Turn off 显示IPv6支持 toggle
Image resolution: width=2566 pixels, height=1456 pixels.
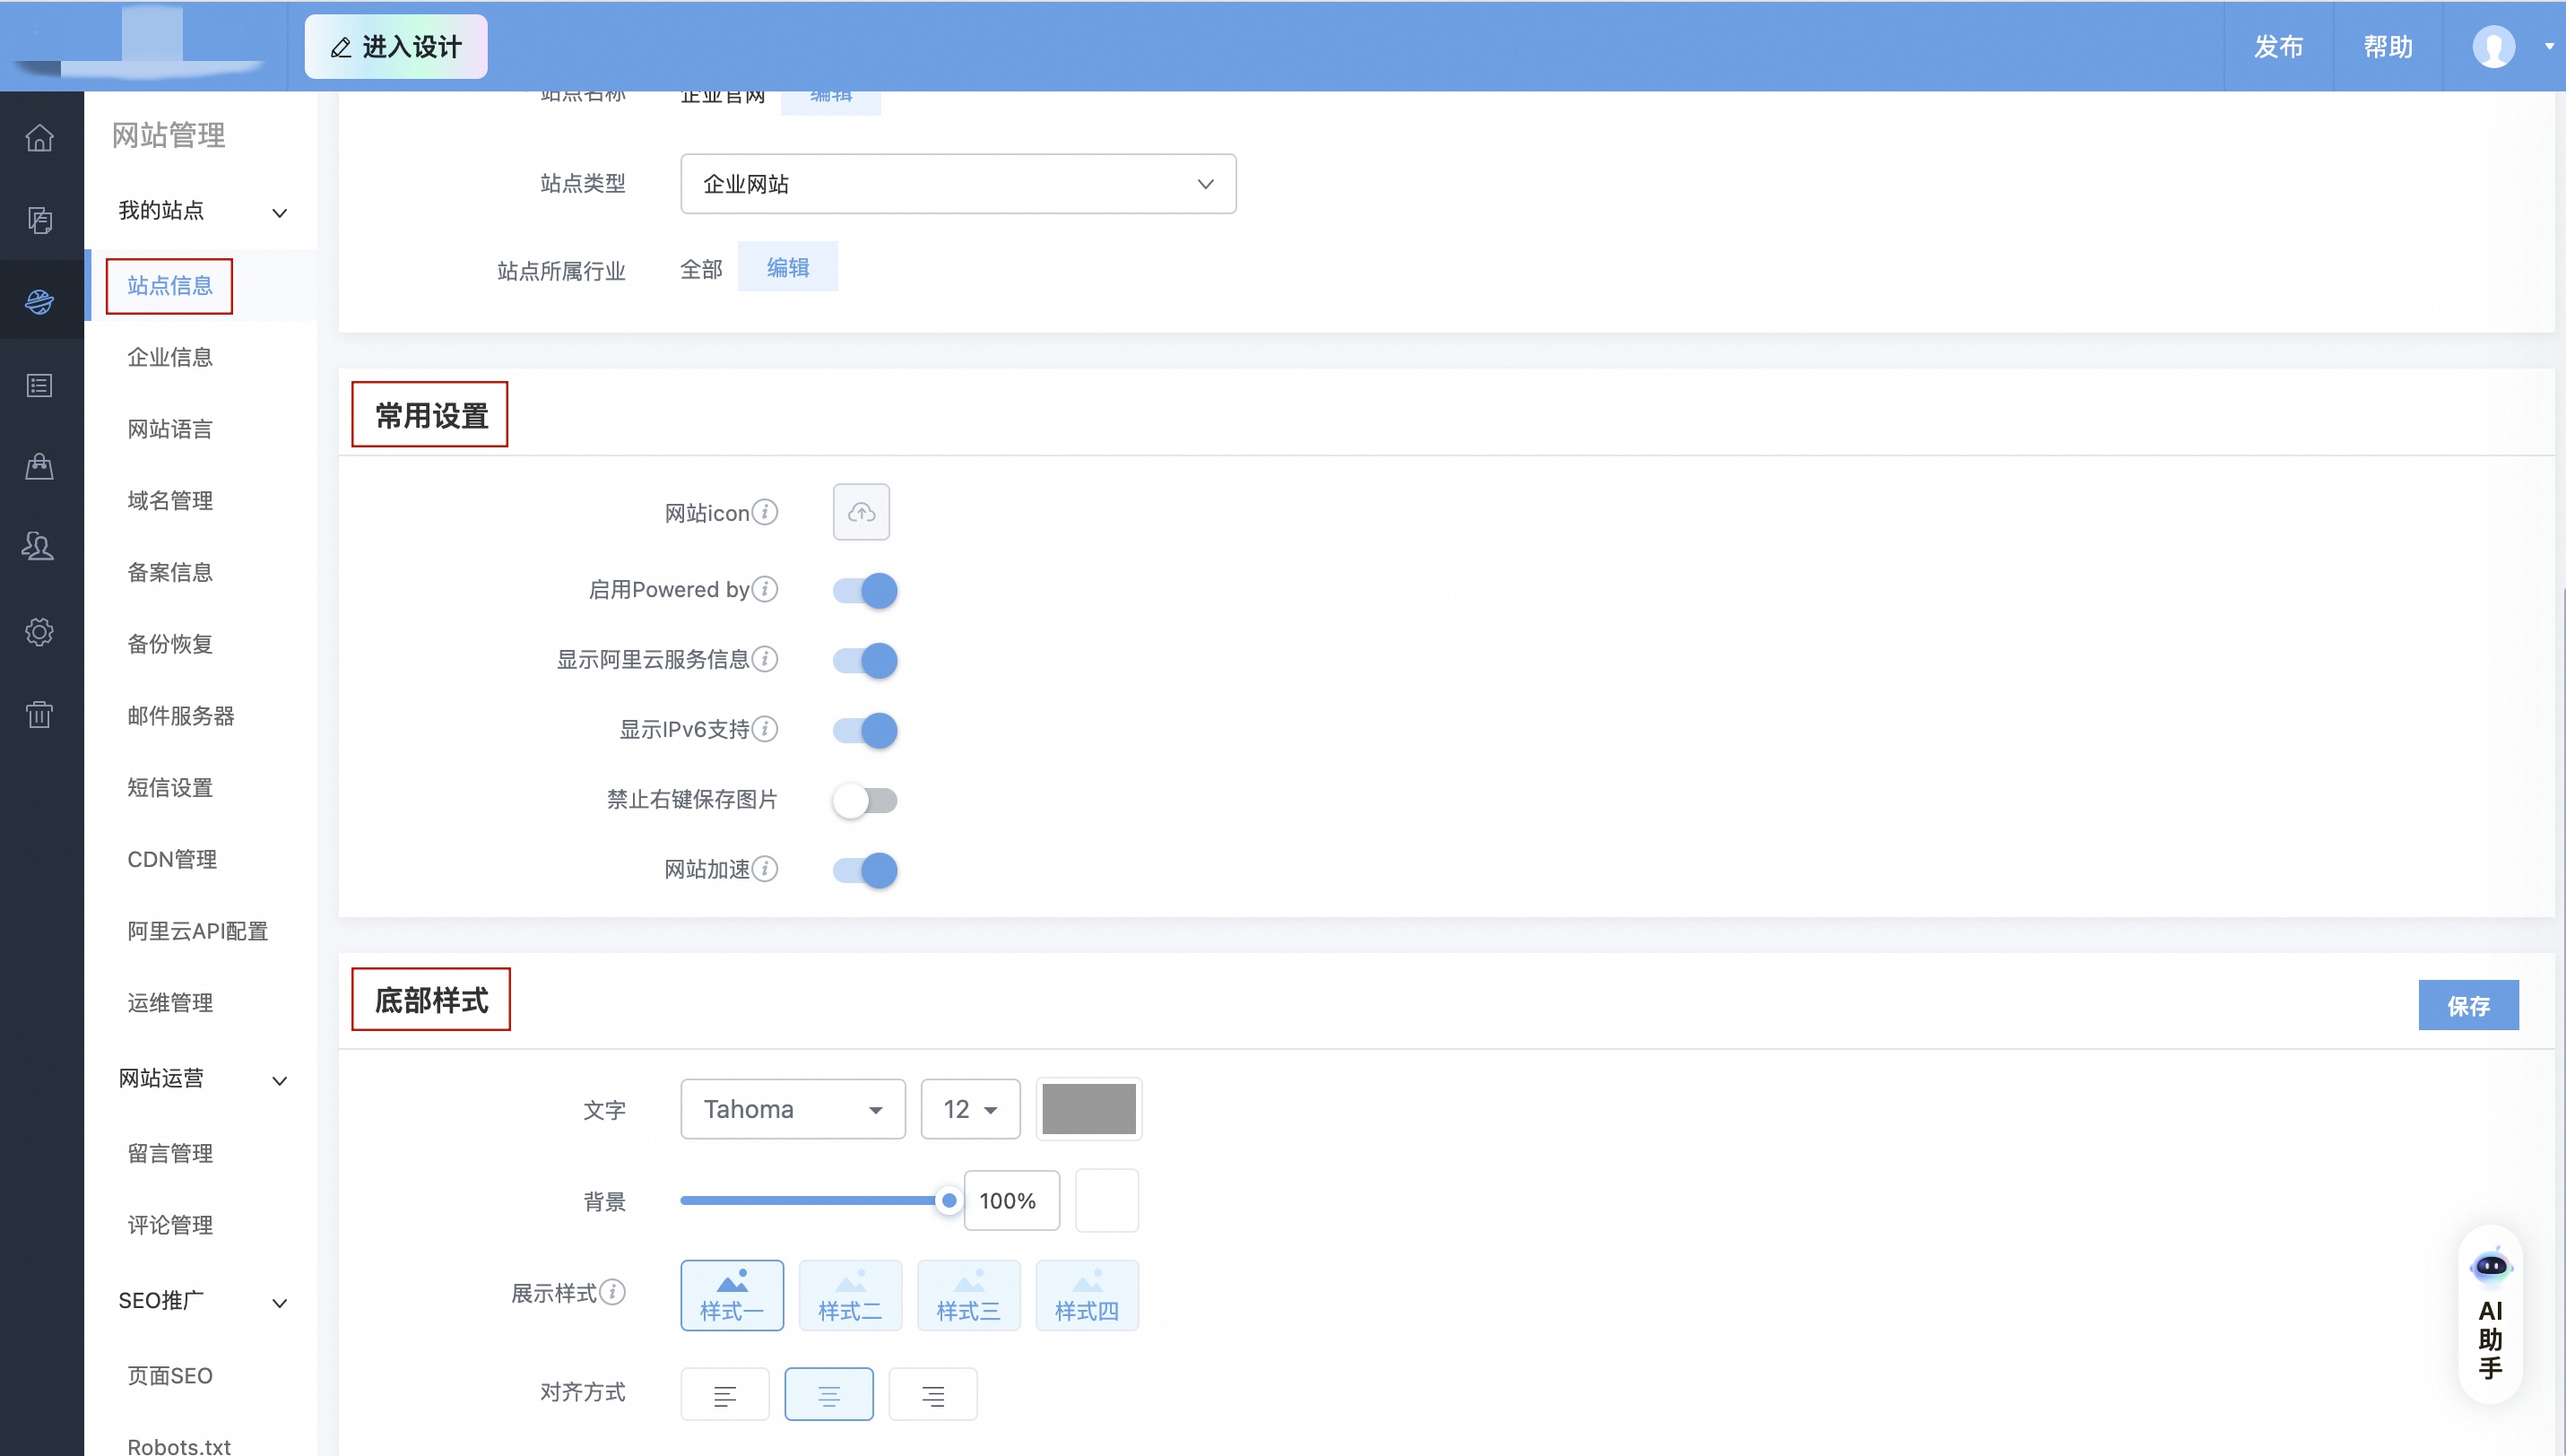tap(865, 730)
